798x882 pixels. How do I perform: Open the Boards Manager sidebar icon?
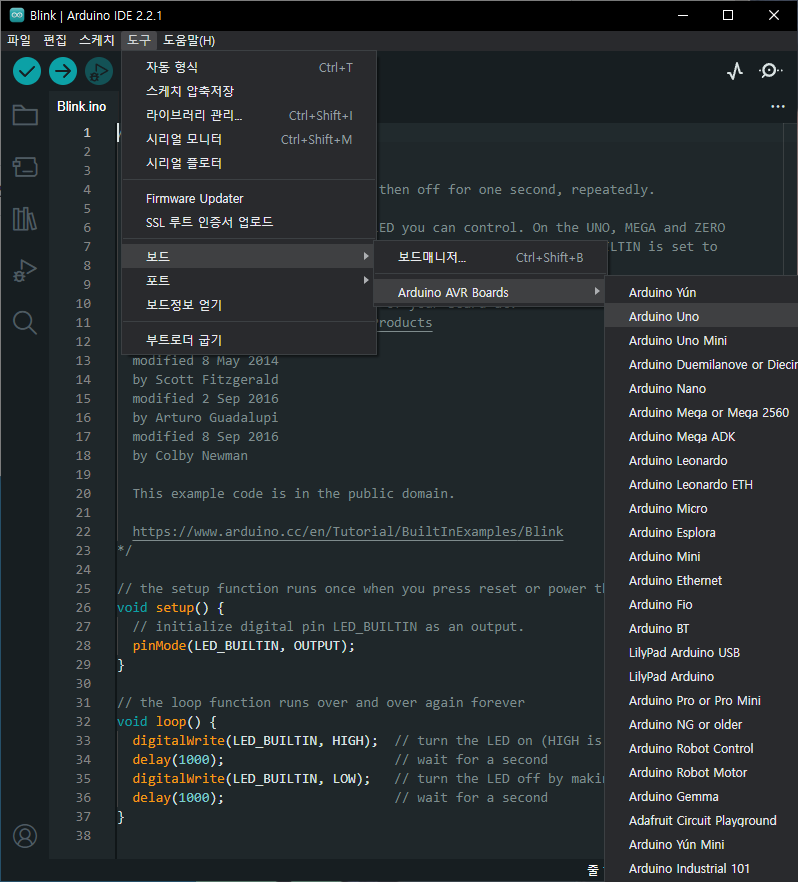[25, 167]
